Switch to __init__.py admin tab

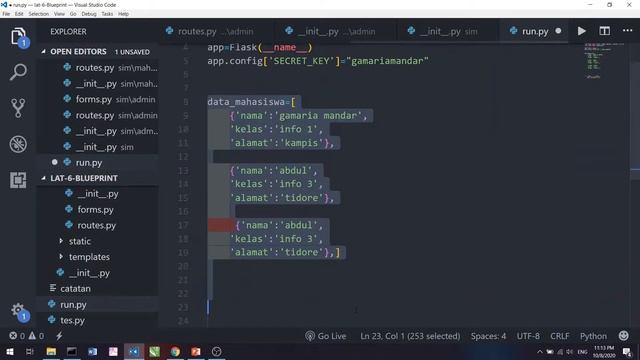(x=336, y=31)
